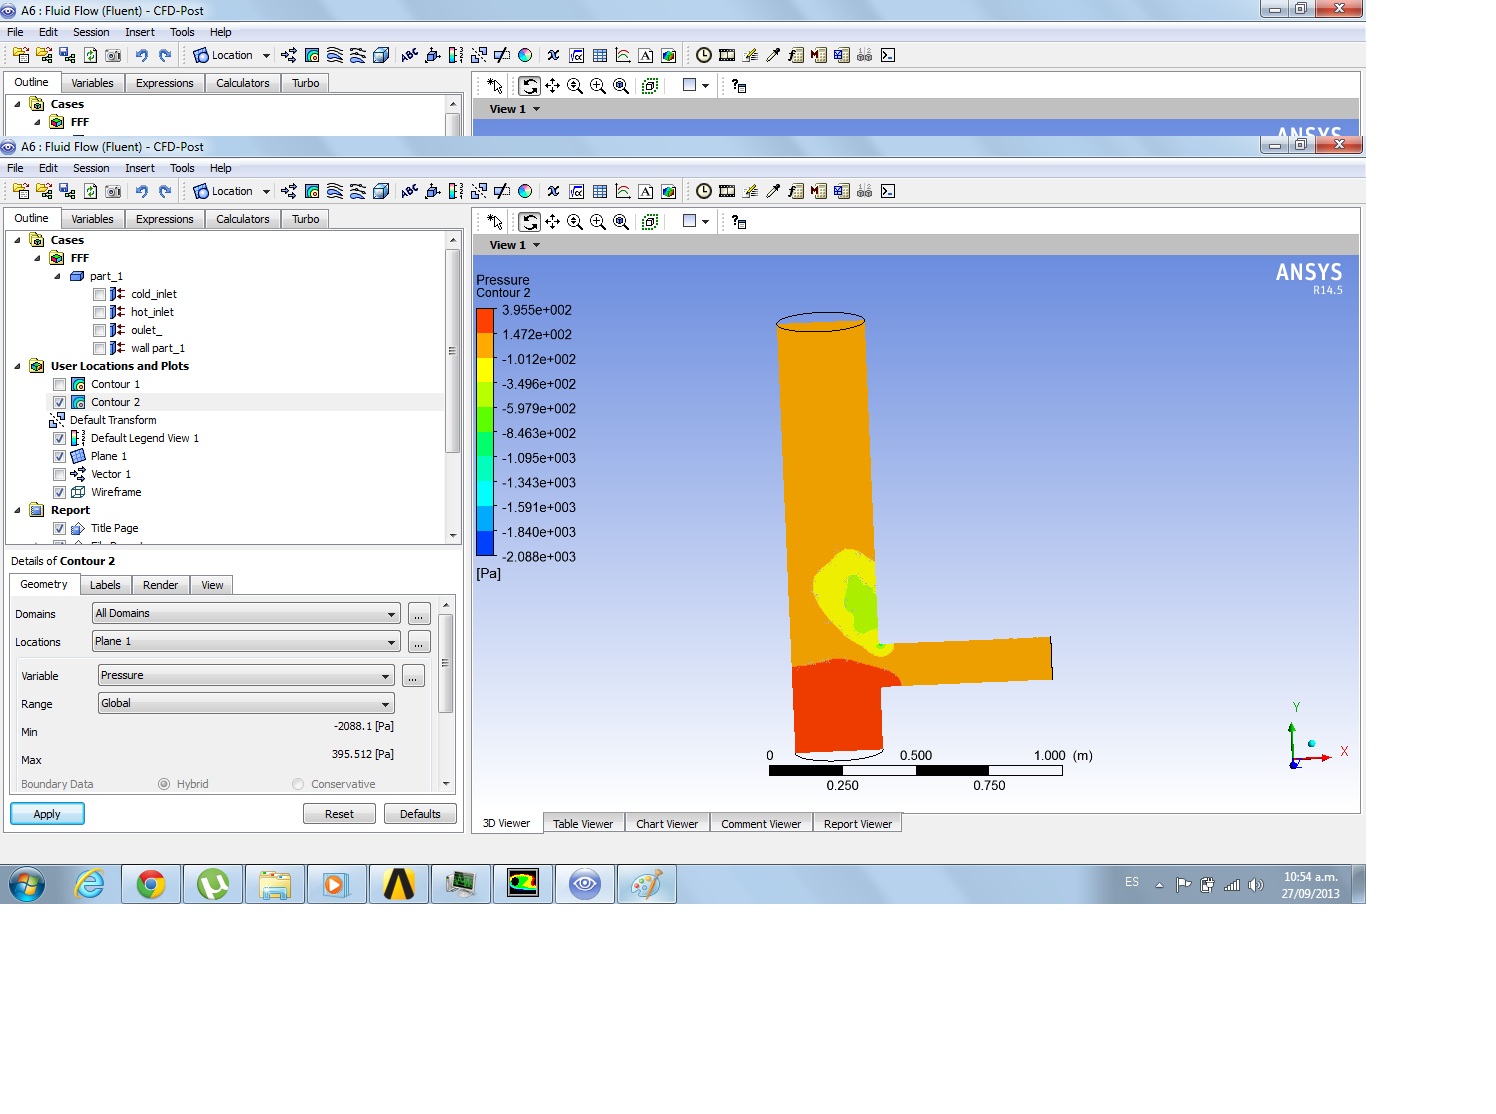Click the Highlighting icon in front viewer toolbar
This screenshot has height=1114, width=1496.
point(650,221)
